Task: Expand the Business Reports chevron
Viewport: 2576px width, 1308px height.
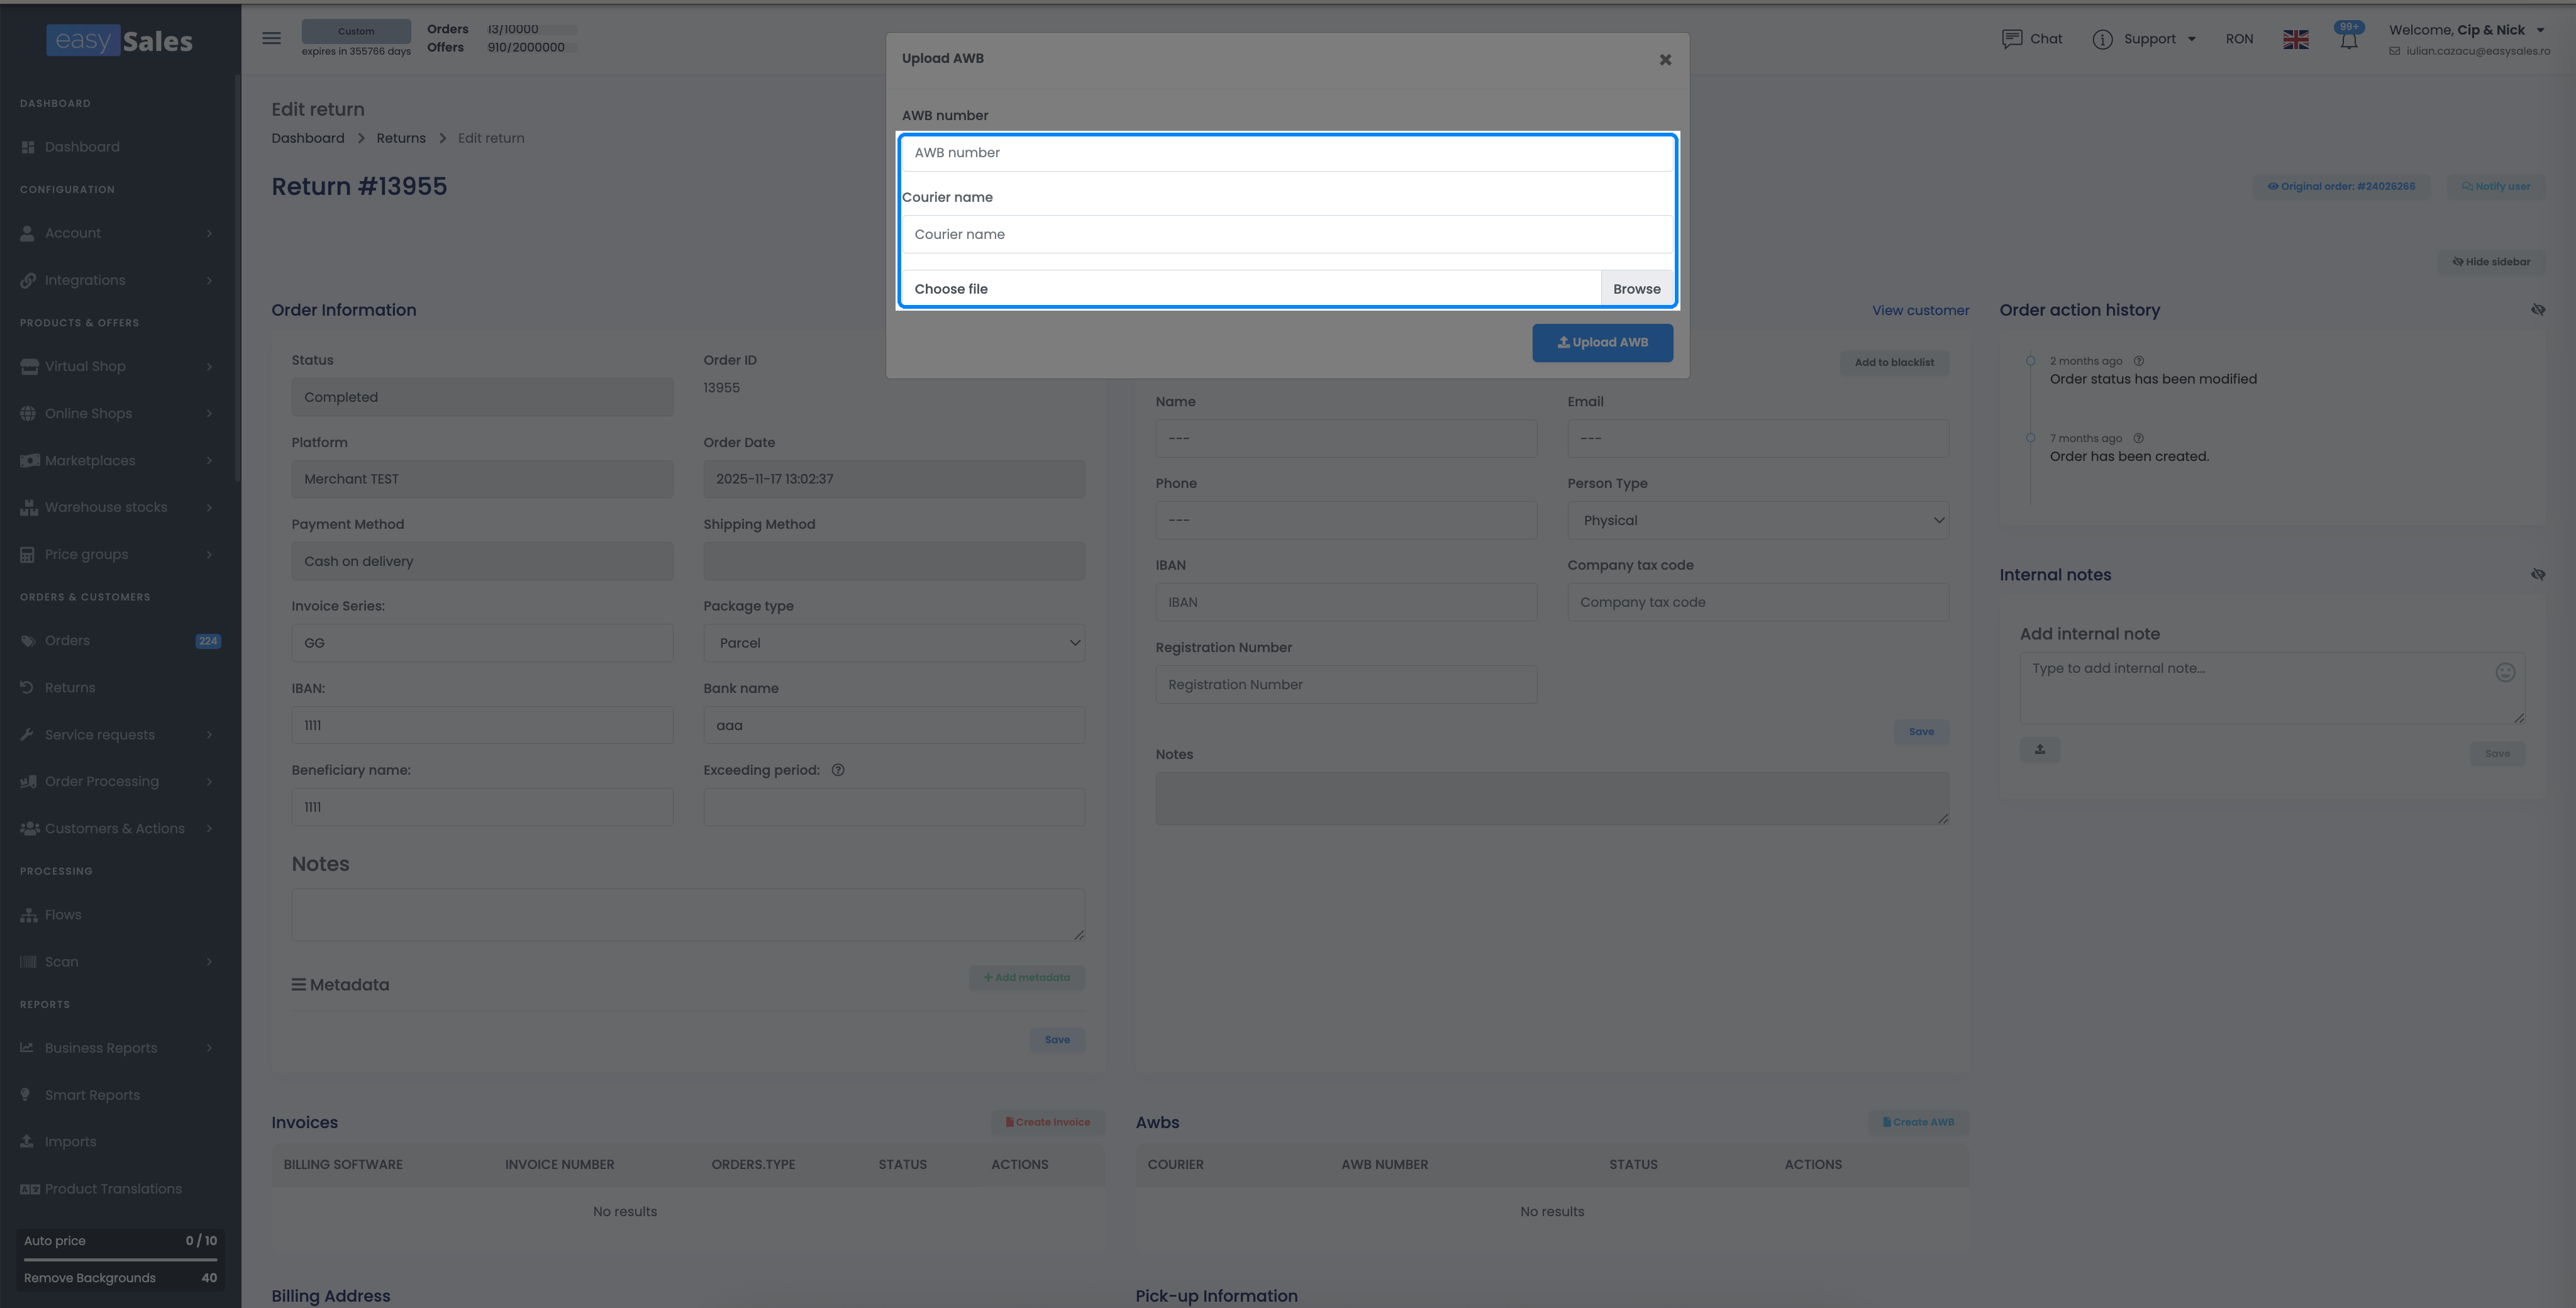Action: point(209,1048)
